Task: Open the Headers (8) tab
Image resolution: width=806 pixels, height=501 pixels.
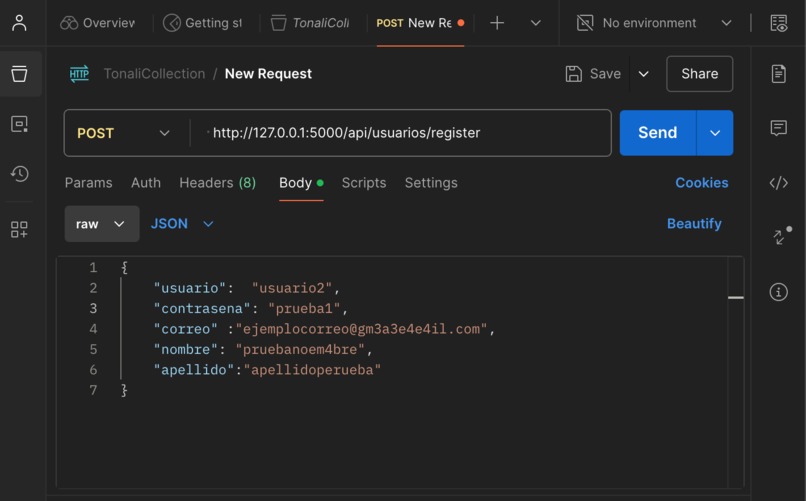Action: pos(217,183)
